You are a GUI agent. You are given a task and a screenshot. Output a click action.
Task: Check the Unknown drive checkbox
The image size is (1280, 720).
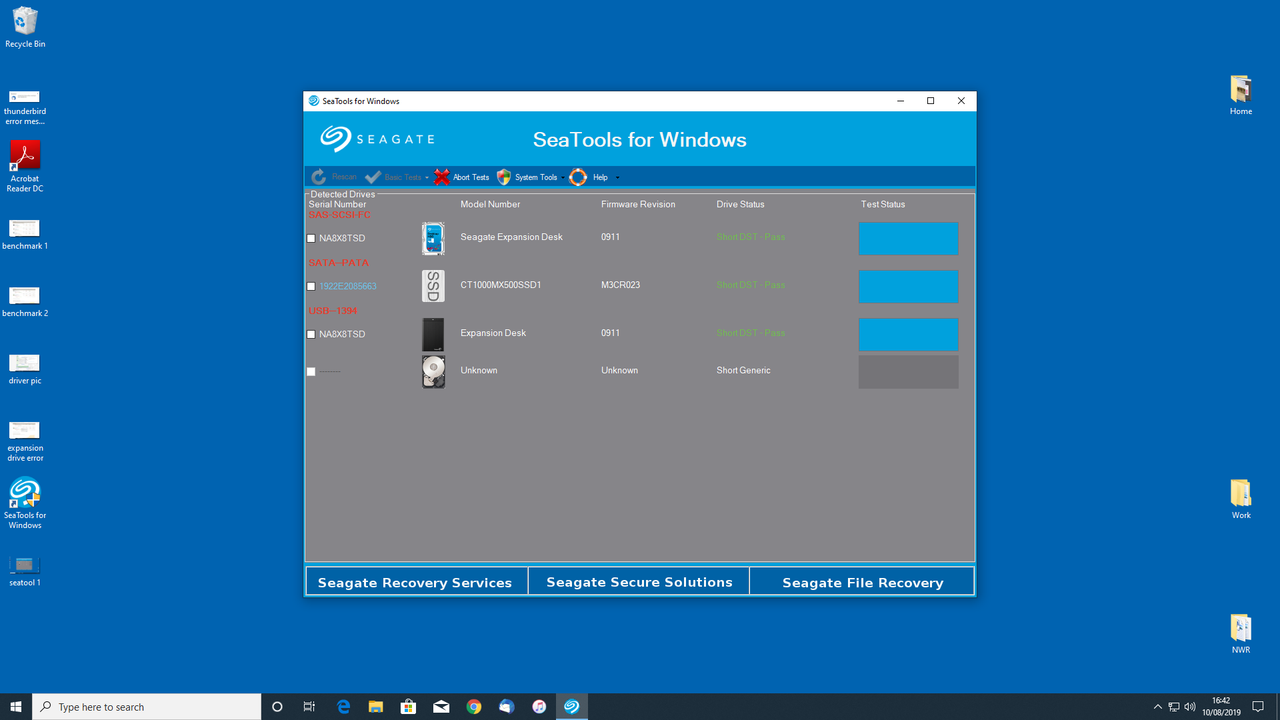tap(311, 372)
